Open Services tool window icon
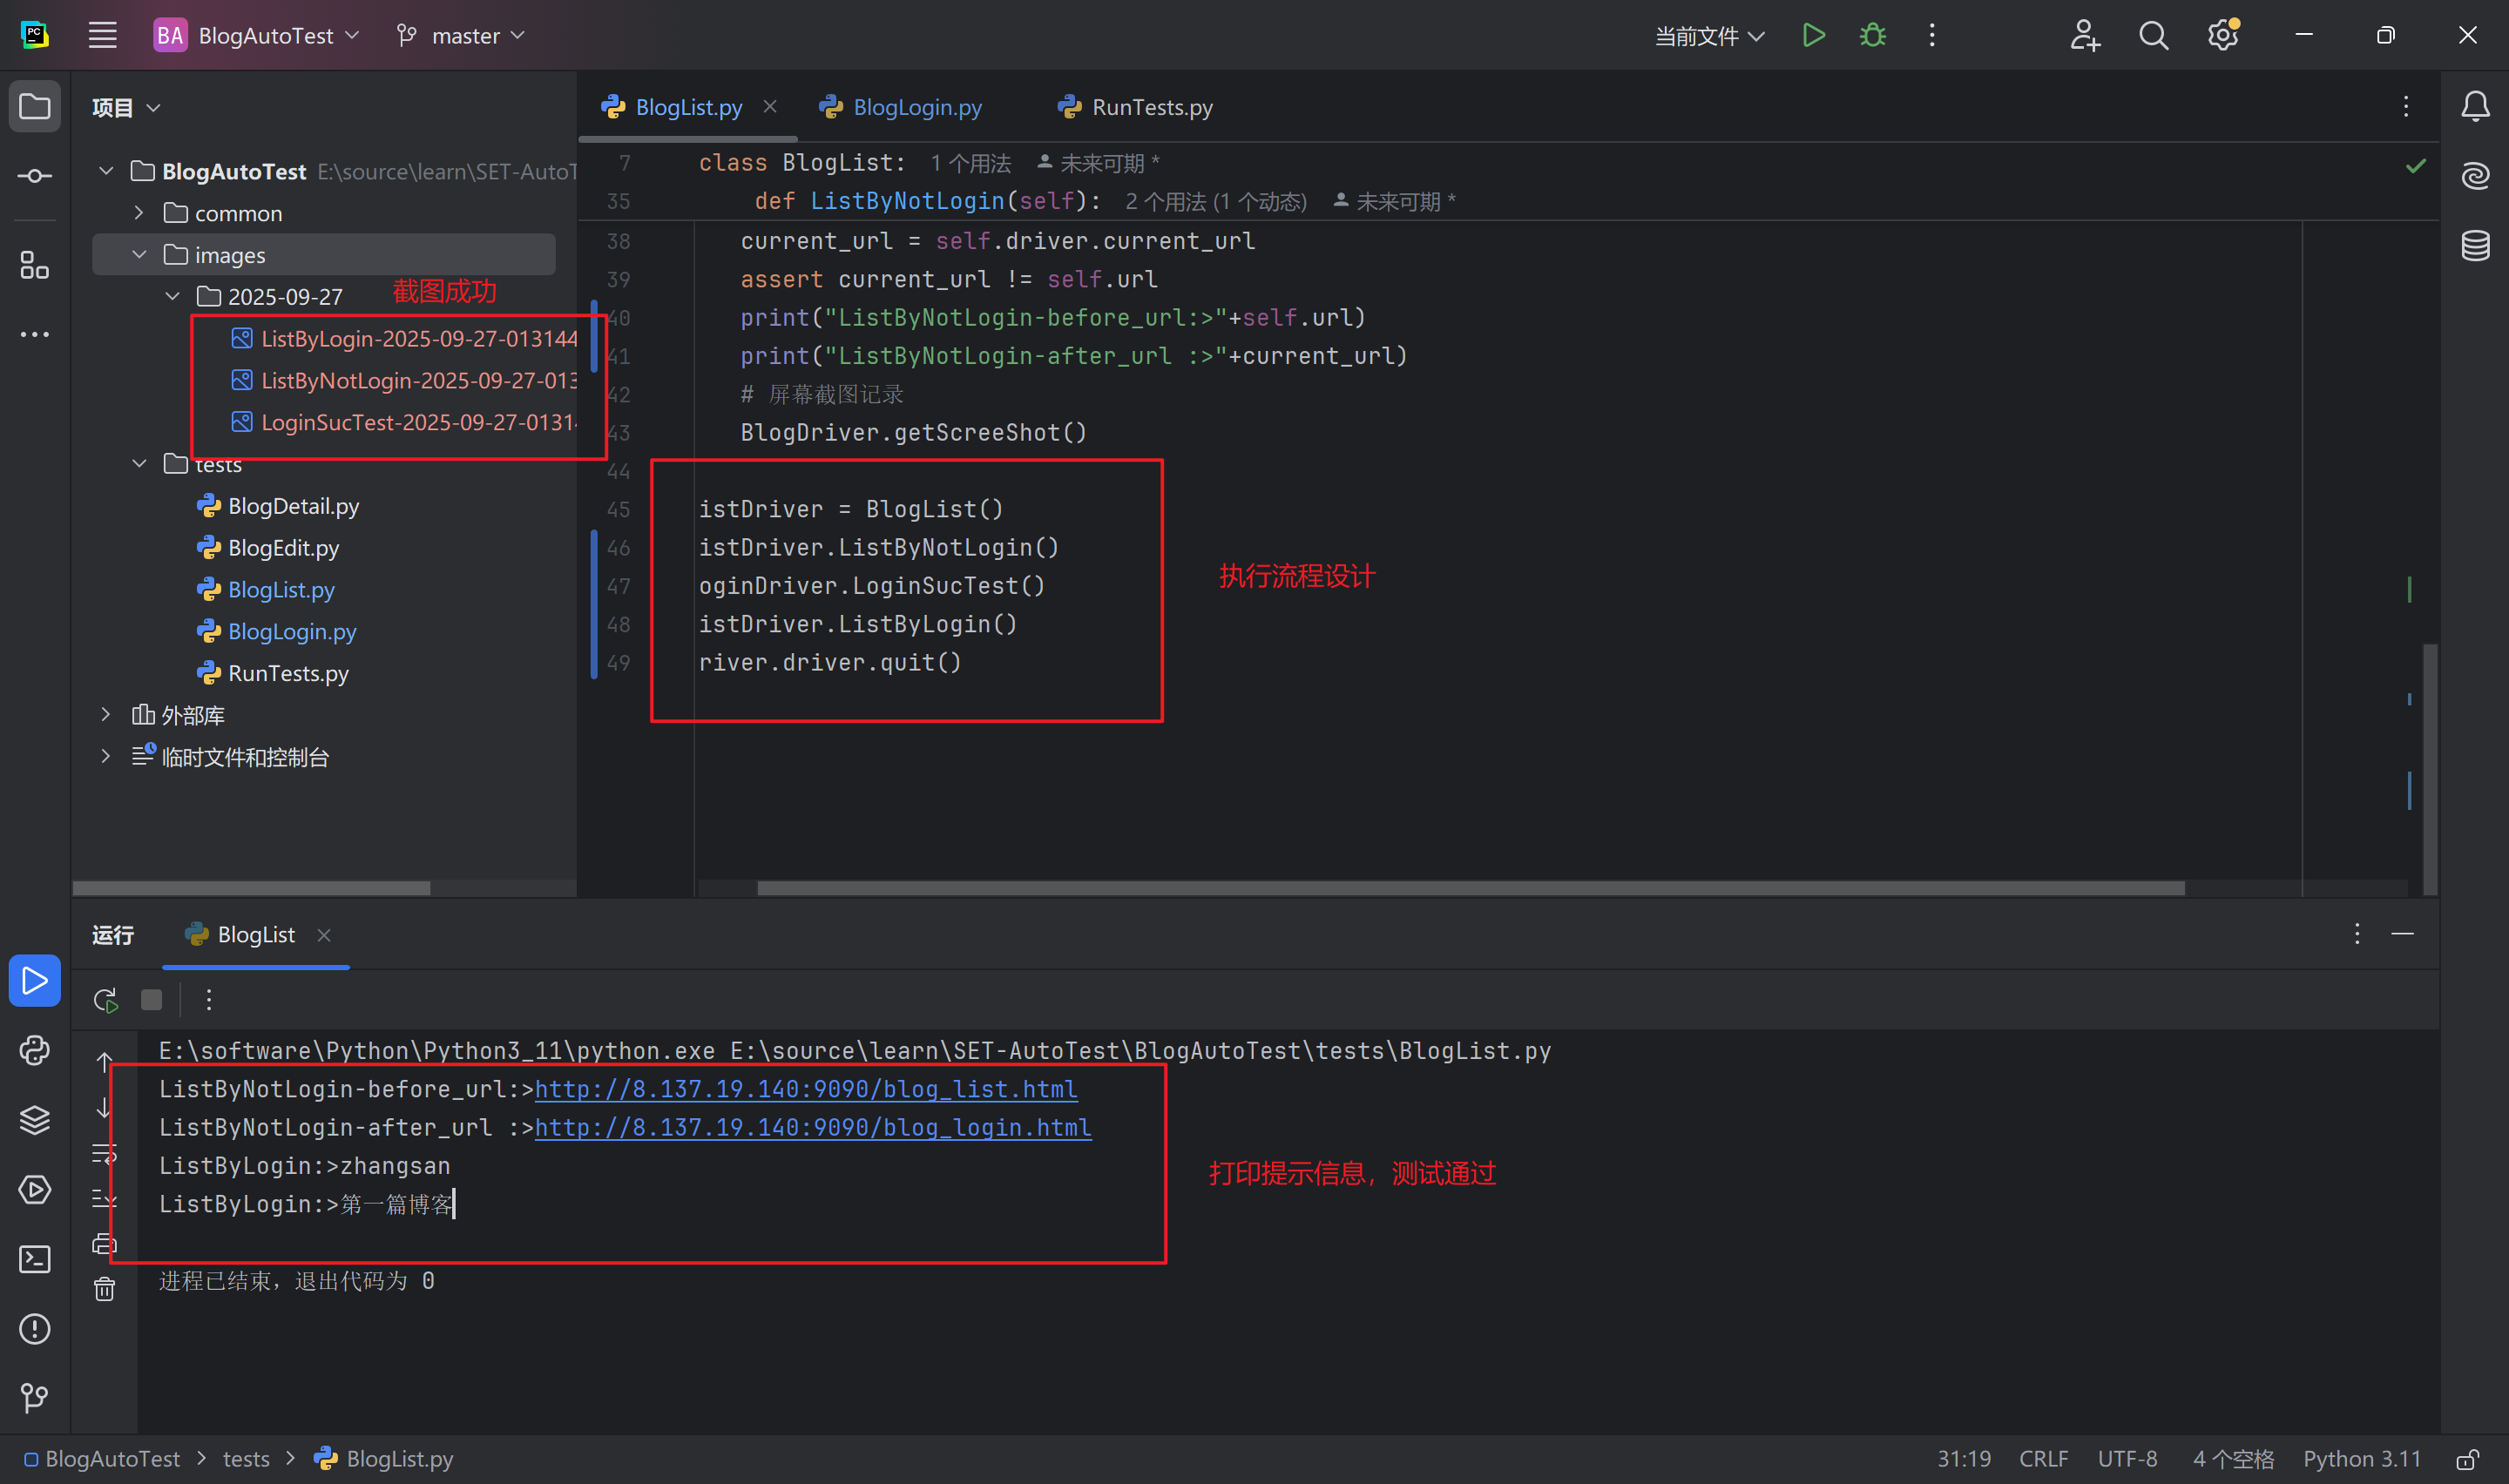 pos(35,1189)
